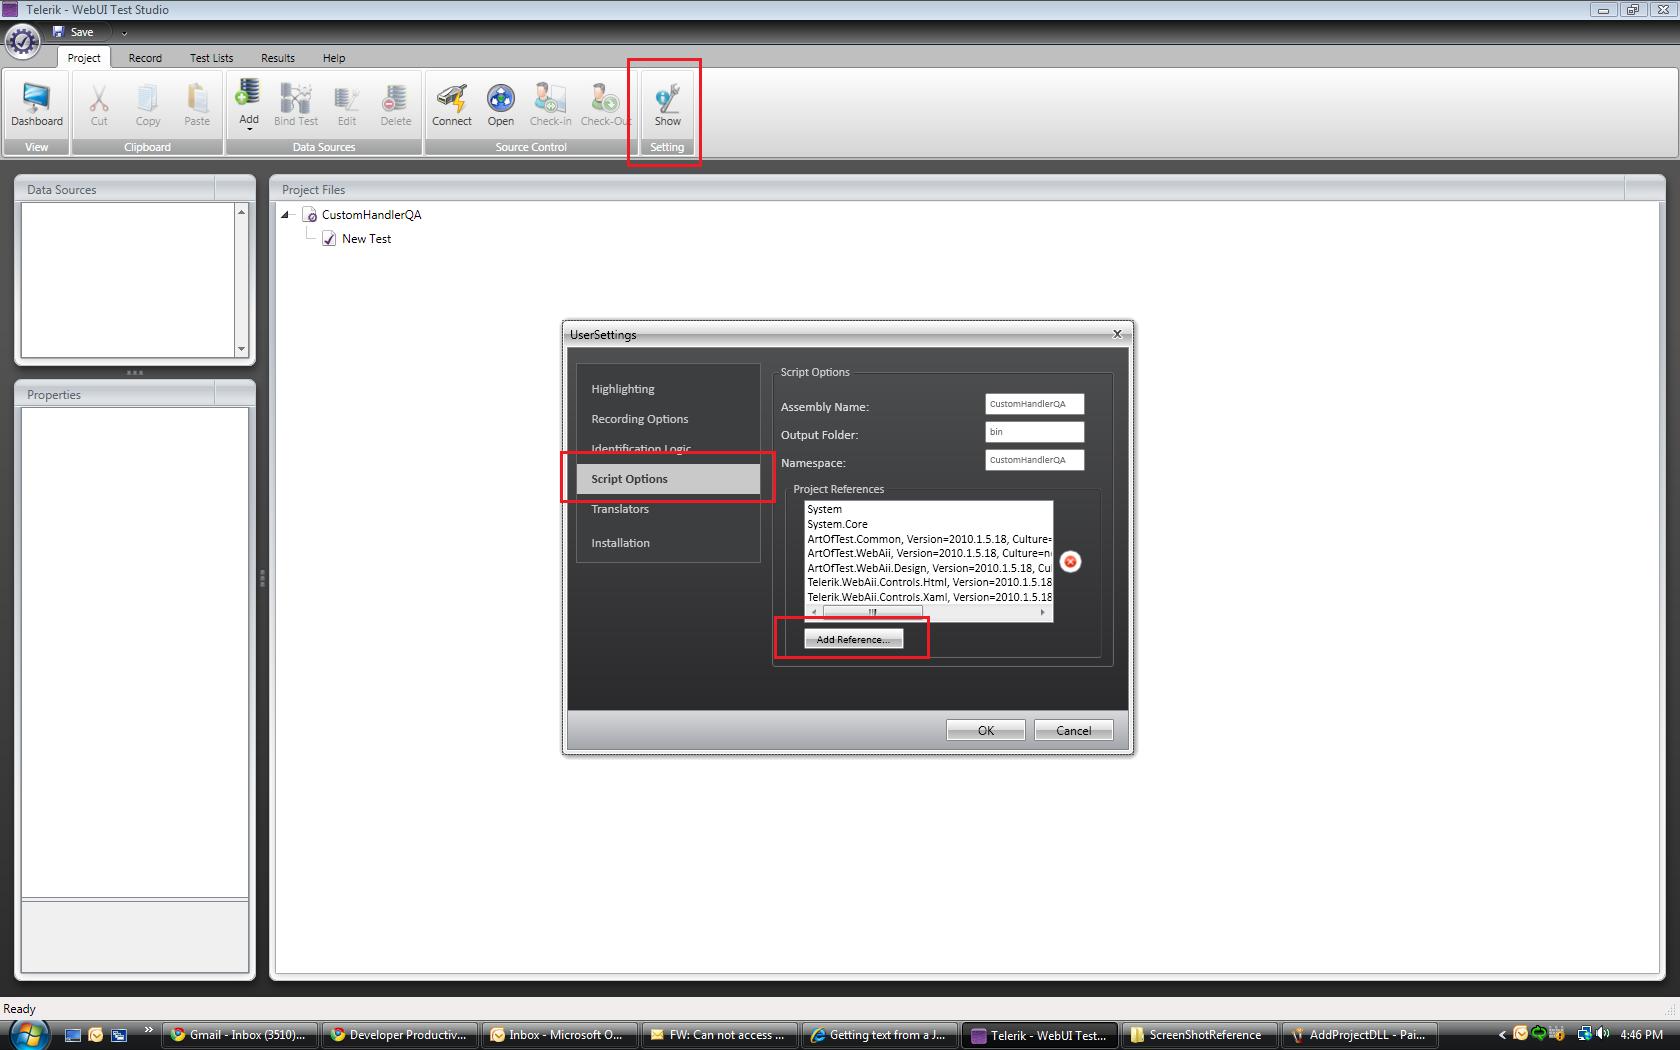Open 'Getting text from a J...' IE taskbar window
The height and width of the screenshot is (1050, 1680).
click(881, 1035)
